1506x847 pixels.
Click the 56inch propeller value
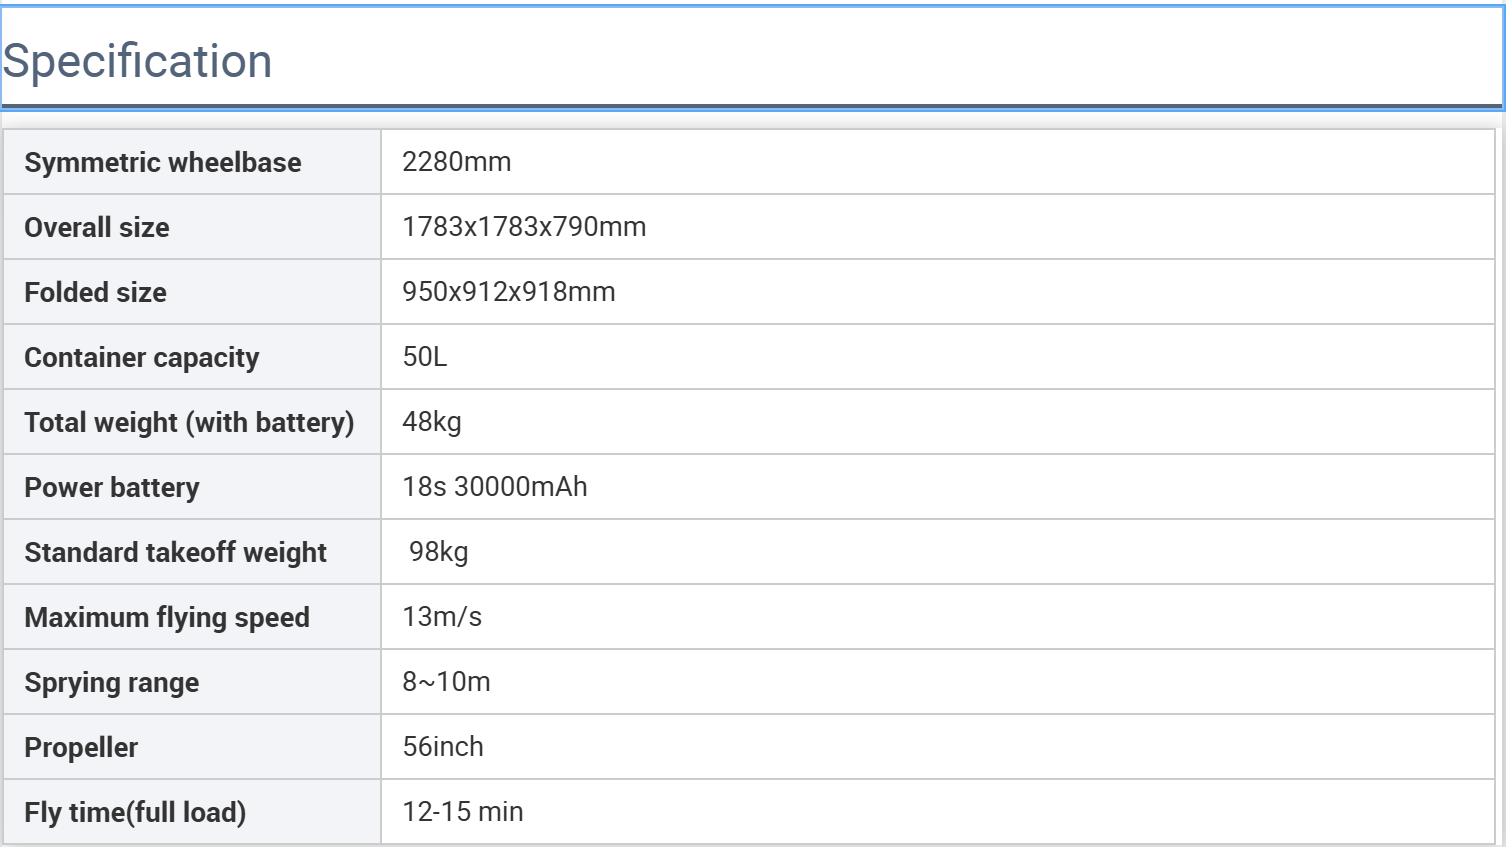442,747
